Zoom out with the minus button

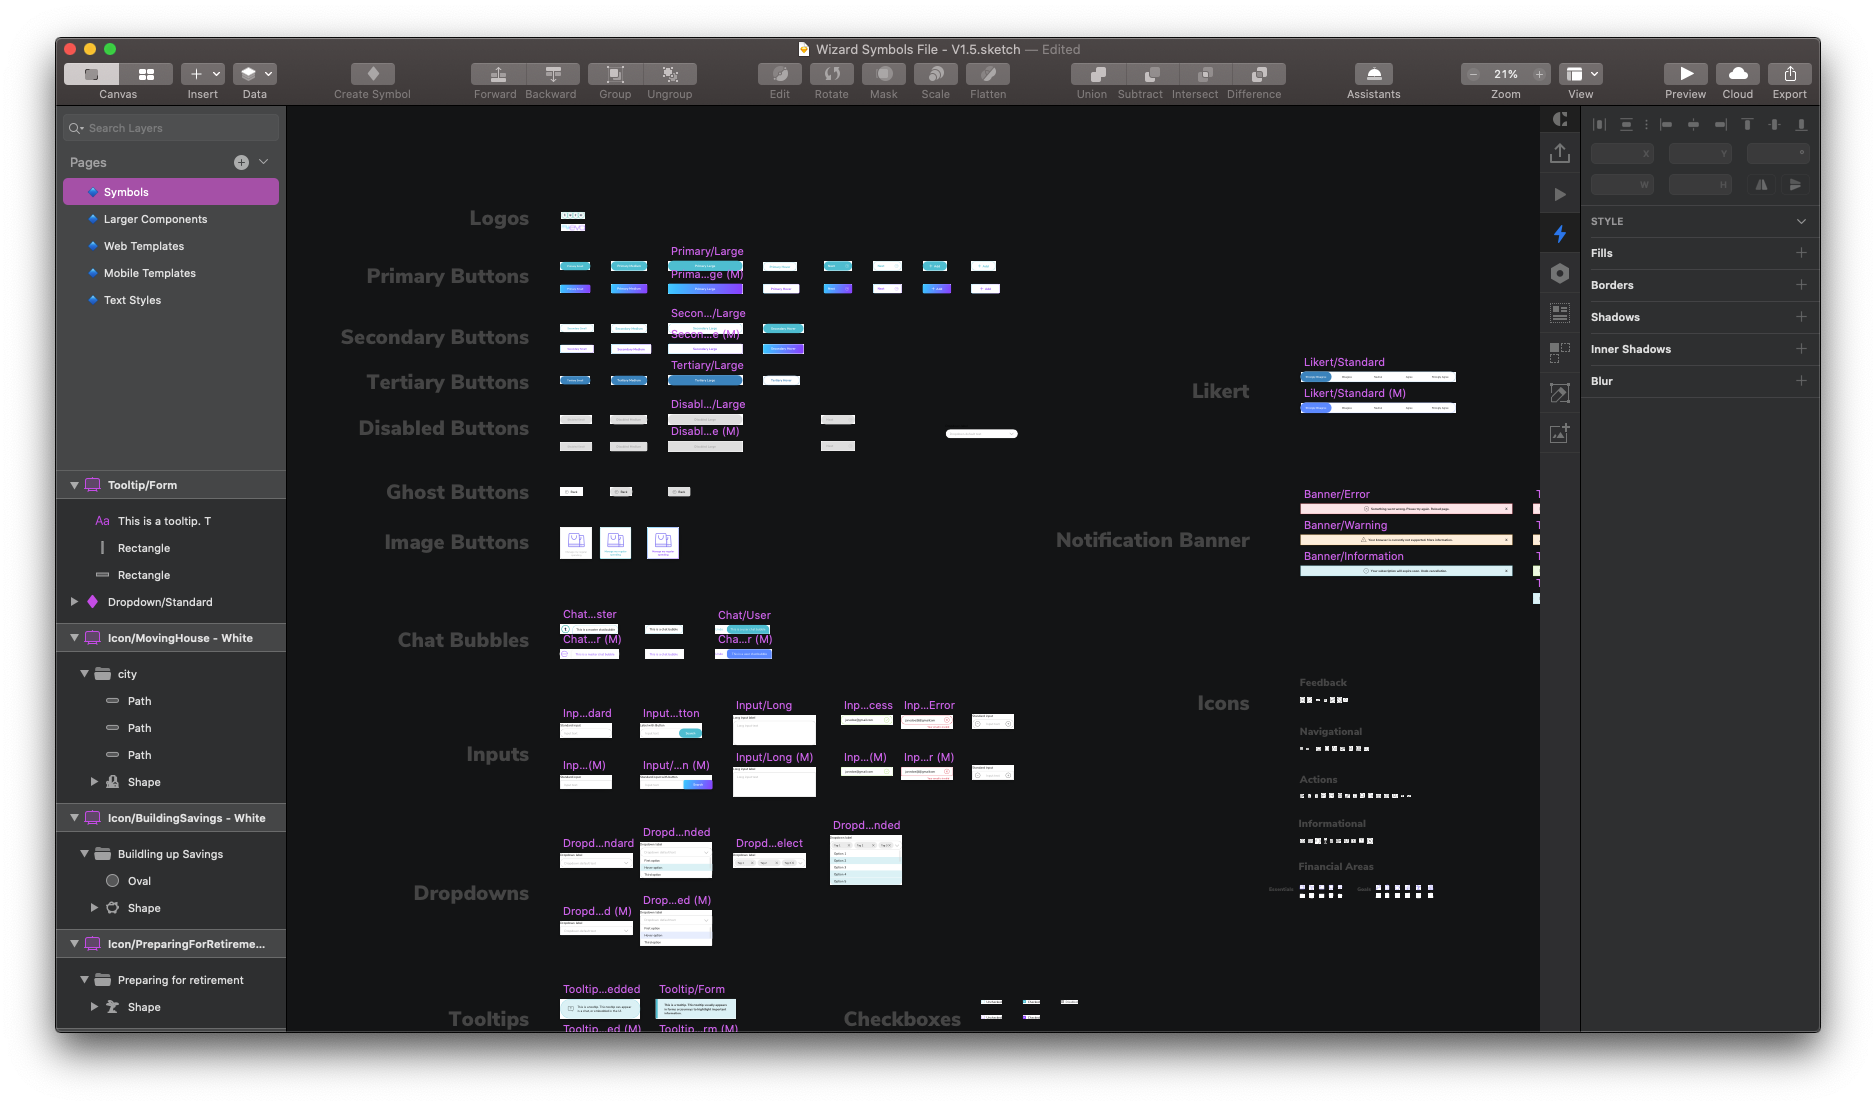point(1473,74)
